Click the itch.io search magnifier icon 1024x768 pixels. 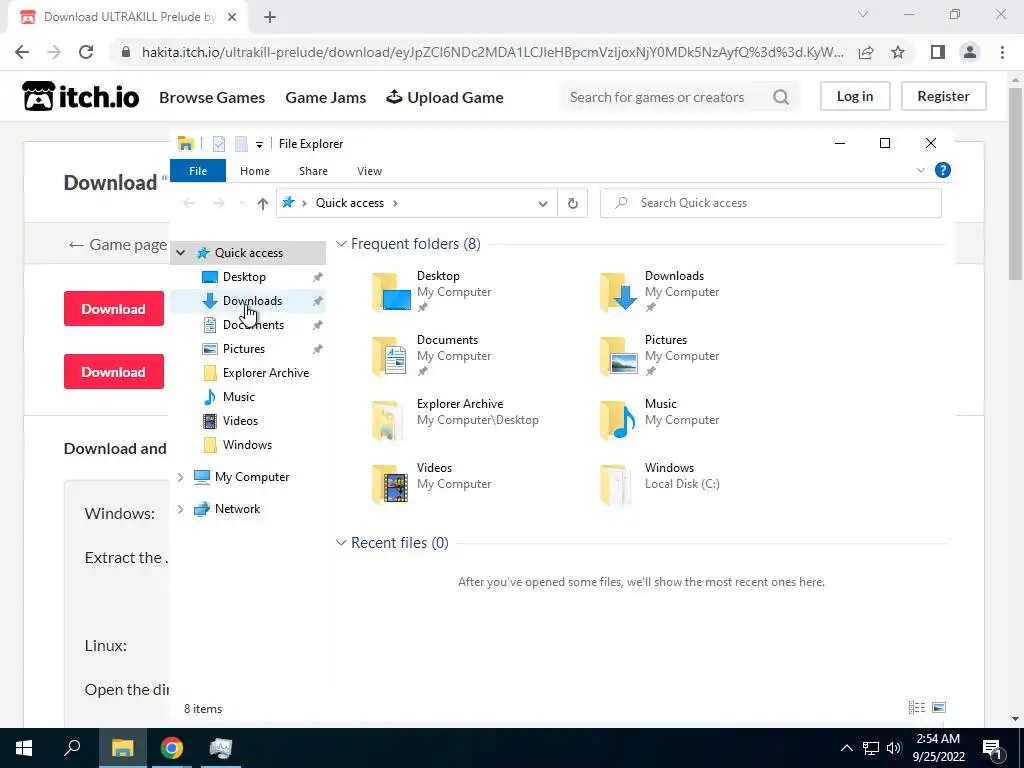pos(781,97)
